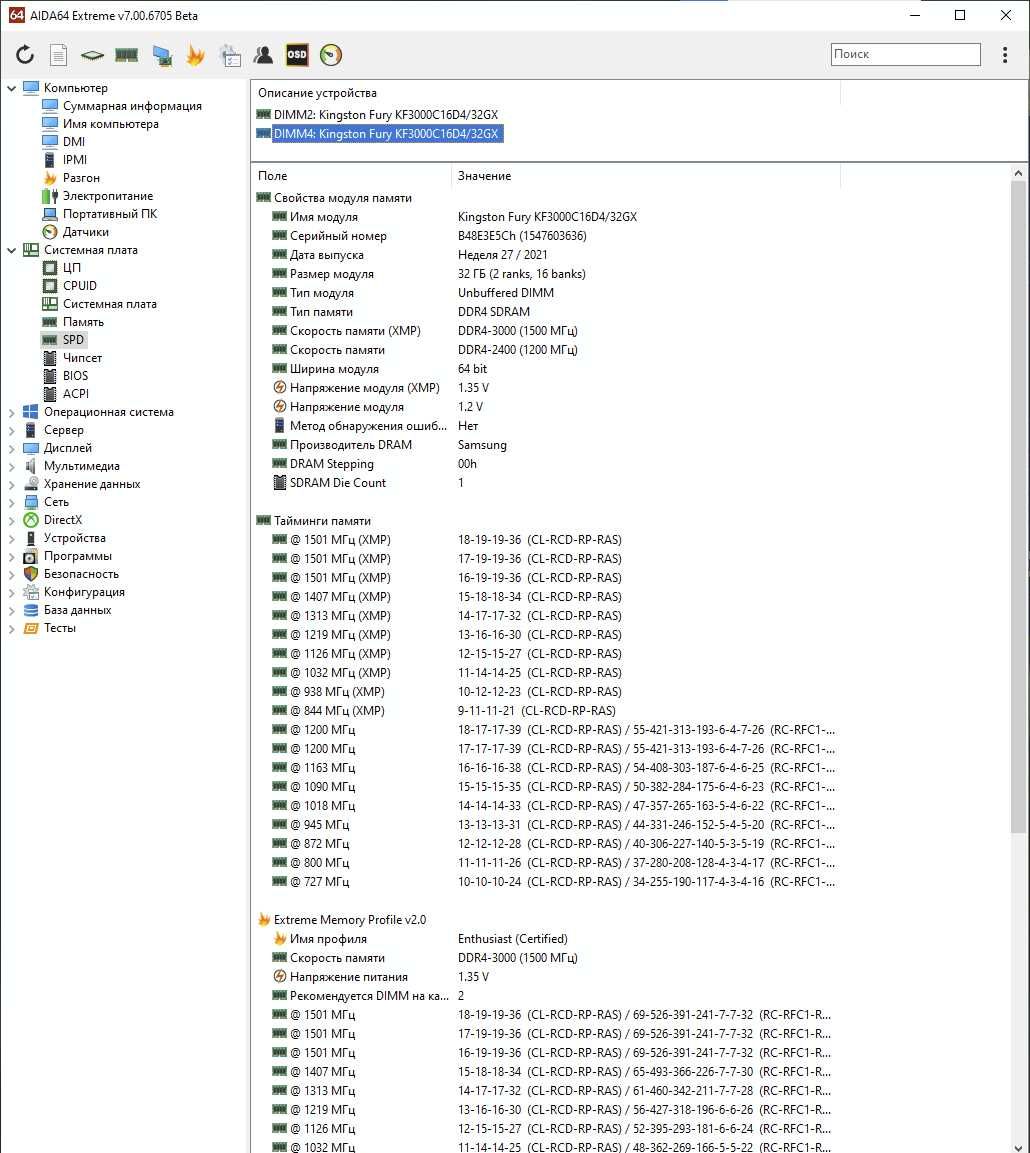This screenshot has width=1030, height=1153.
Task: Click the gauge benchmark toolbar icon
Action: [x=331, y=55]
